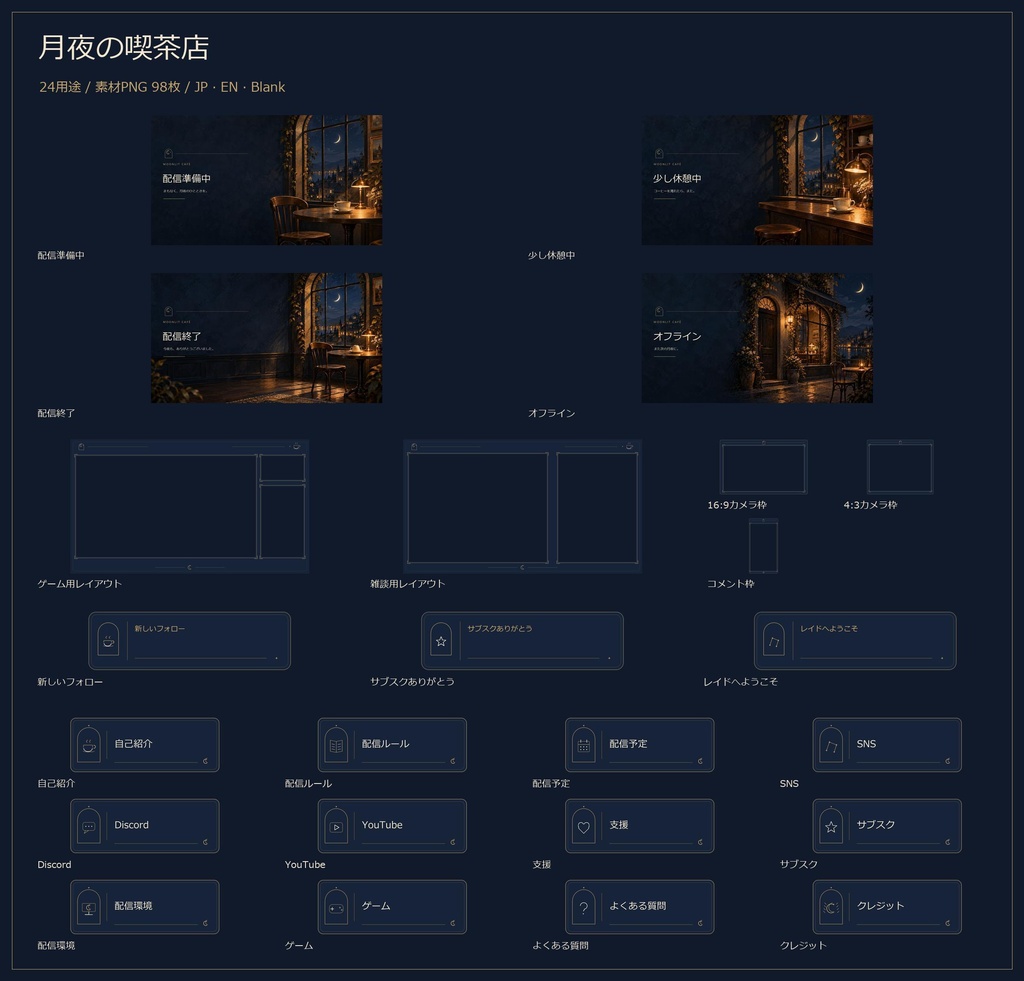1024x981 pixels.
Task: Click the SNS panel button text
Action: click(866, 744)
